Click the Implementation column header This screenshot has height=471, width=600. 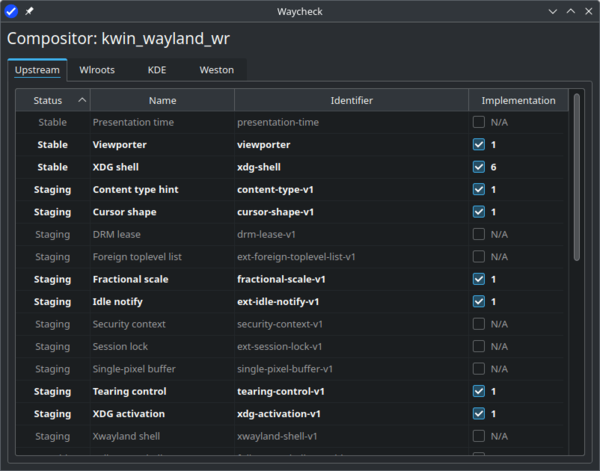518,100
